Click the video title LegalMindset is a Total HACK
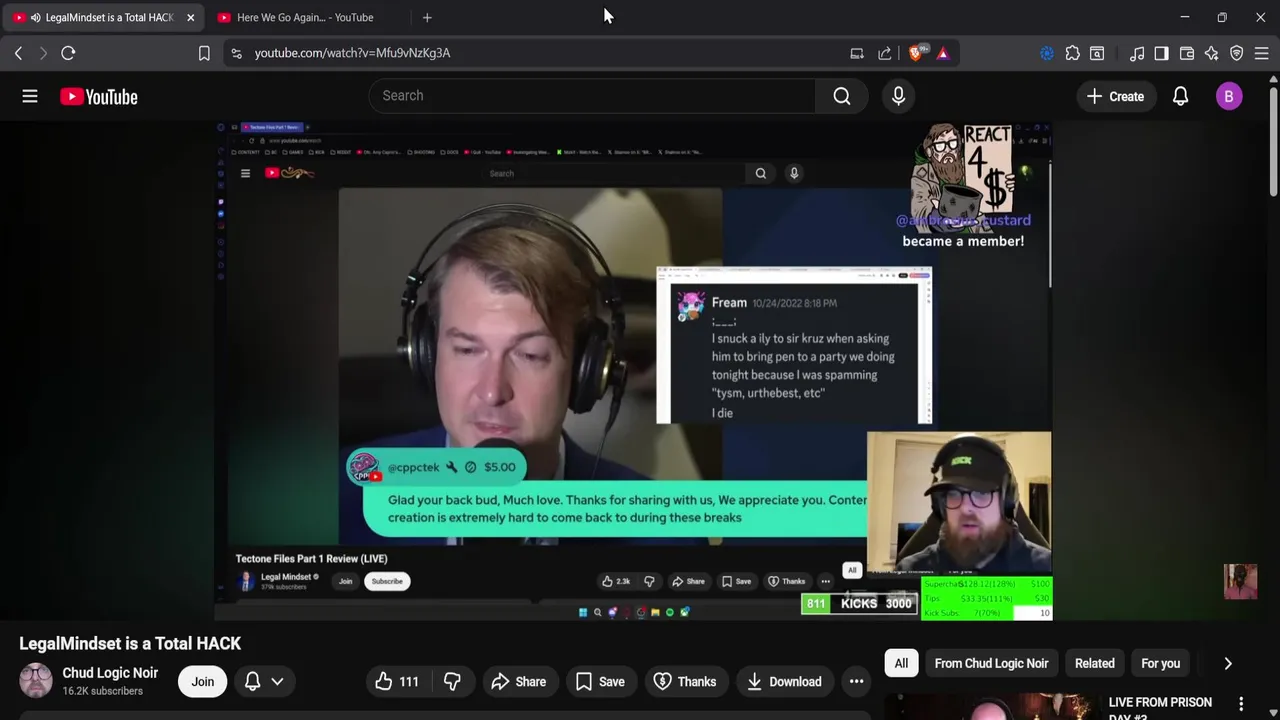The image size is (1280, 720). click(130, 644)
